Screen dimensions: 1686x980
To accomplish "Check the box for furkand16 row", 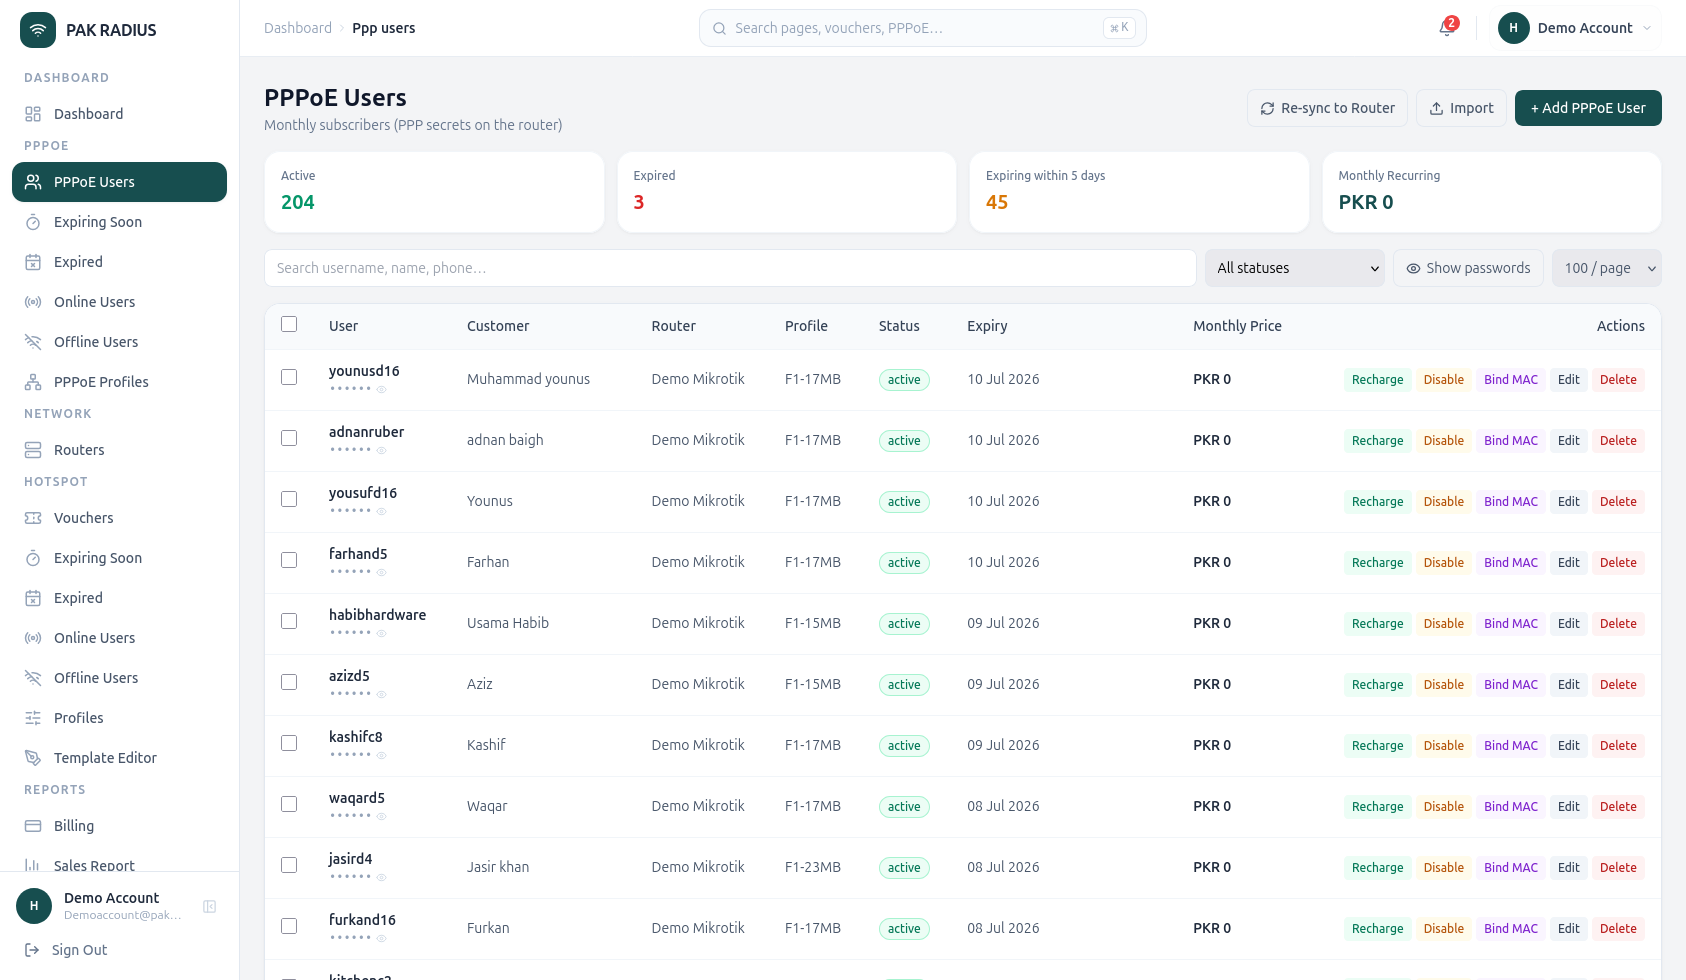I will 289,926.
